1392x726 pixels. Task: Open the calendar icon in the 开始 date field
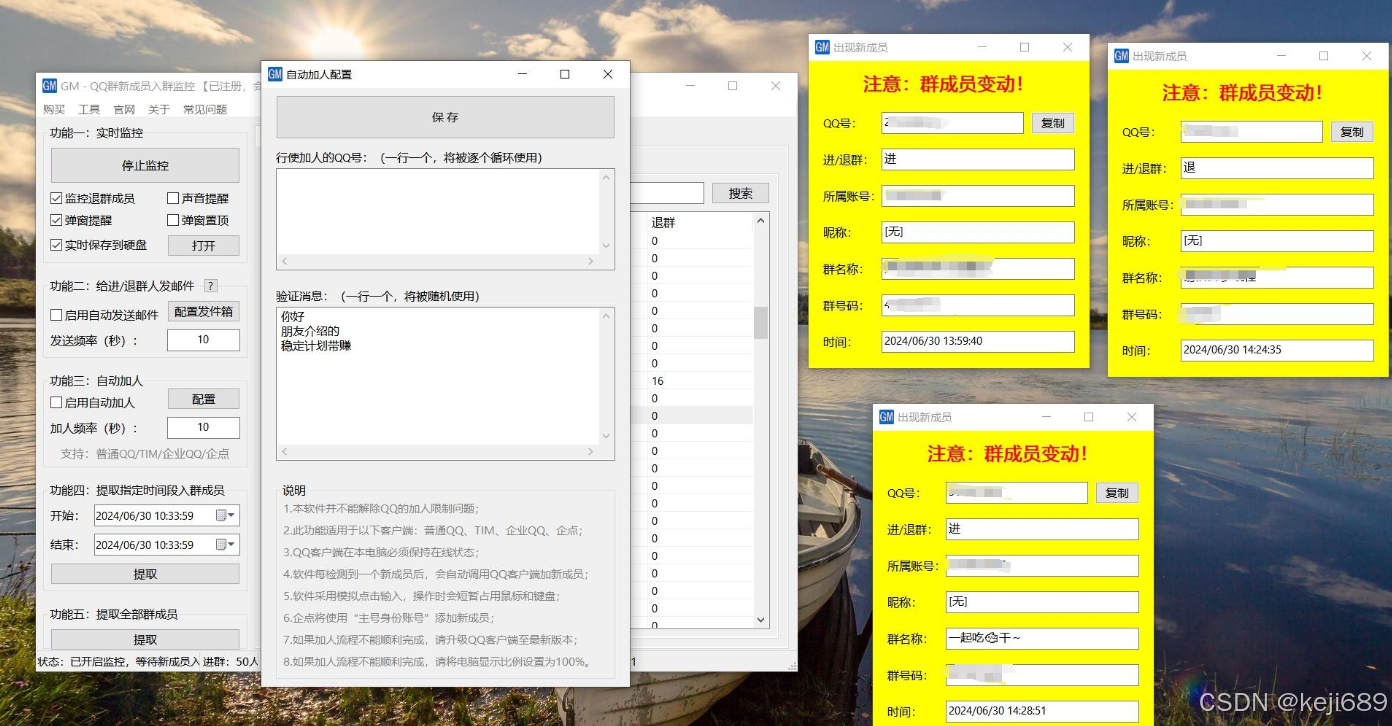pos(221,516)
